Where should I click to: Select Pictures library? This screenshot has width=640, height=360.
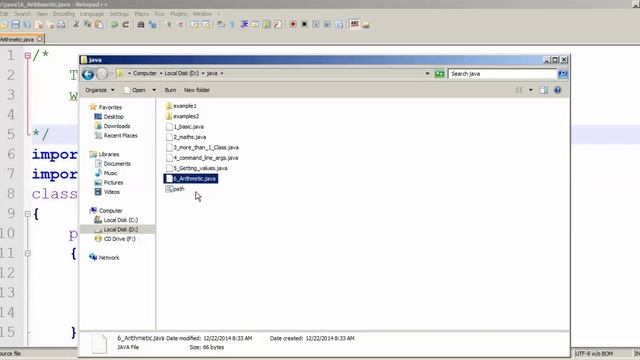(109, 182)
